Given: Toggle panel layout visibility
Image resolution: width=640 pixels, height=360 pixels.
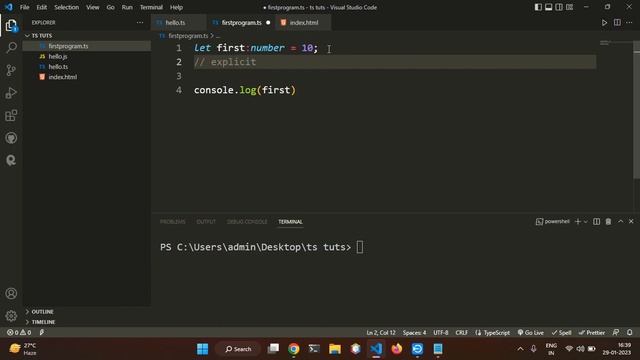Looking at the screenshot, I should [x=549, y=7].
